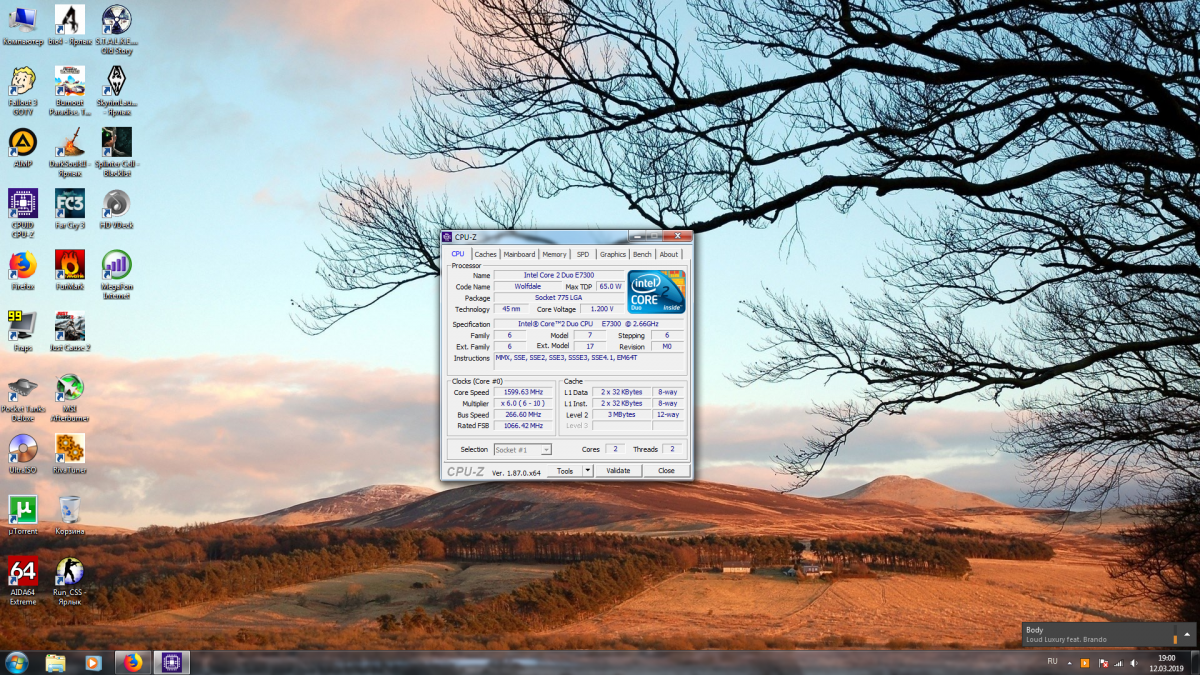This screenshot has height=675, width=1200.
Task: Launch Fraps from the desktop
Action: tap(23, 332)
